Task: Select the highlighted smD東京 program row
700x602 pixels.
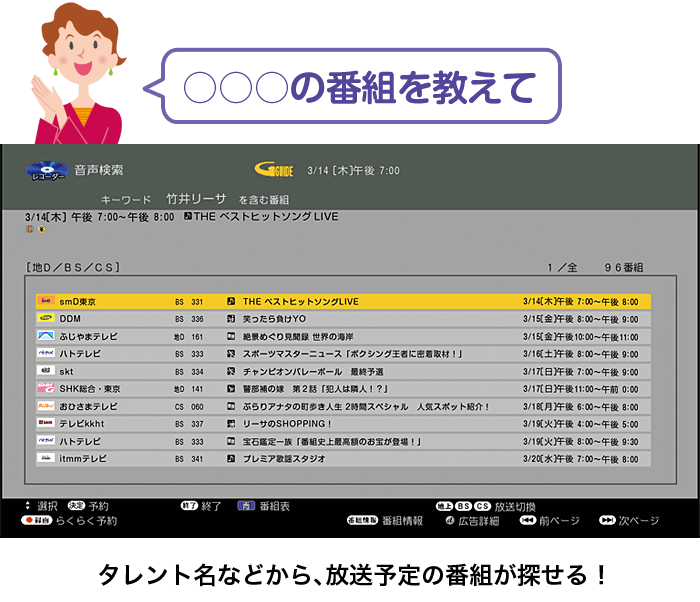Action: click(x=343, y=301)
